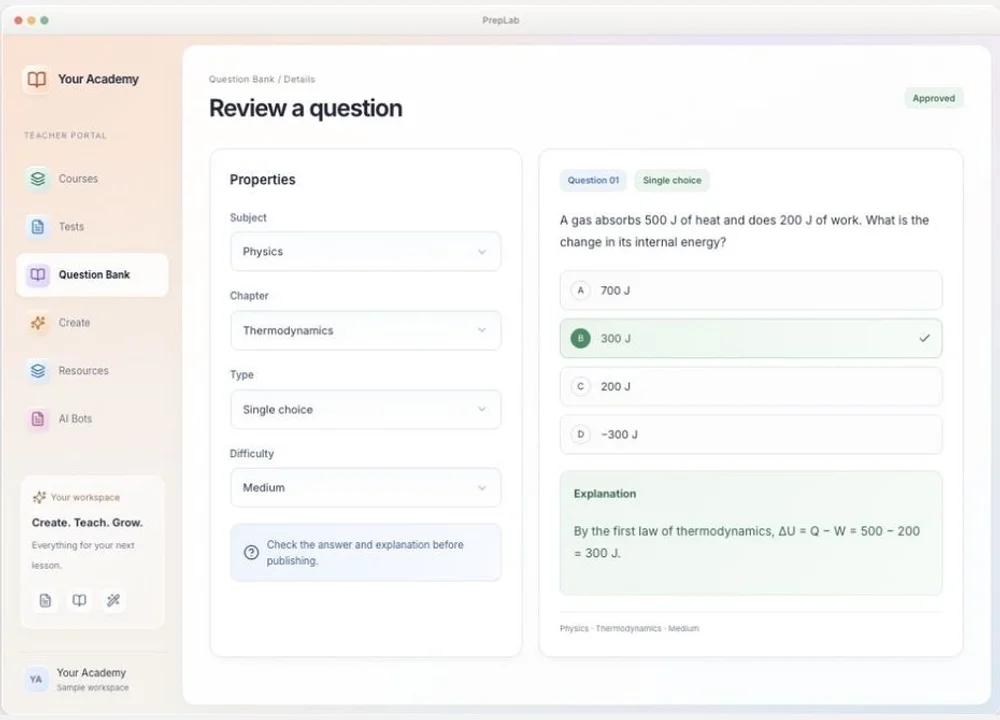
Task: Open the Difficulty dropdown showing Medium
Action: coord(365,488)
